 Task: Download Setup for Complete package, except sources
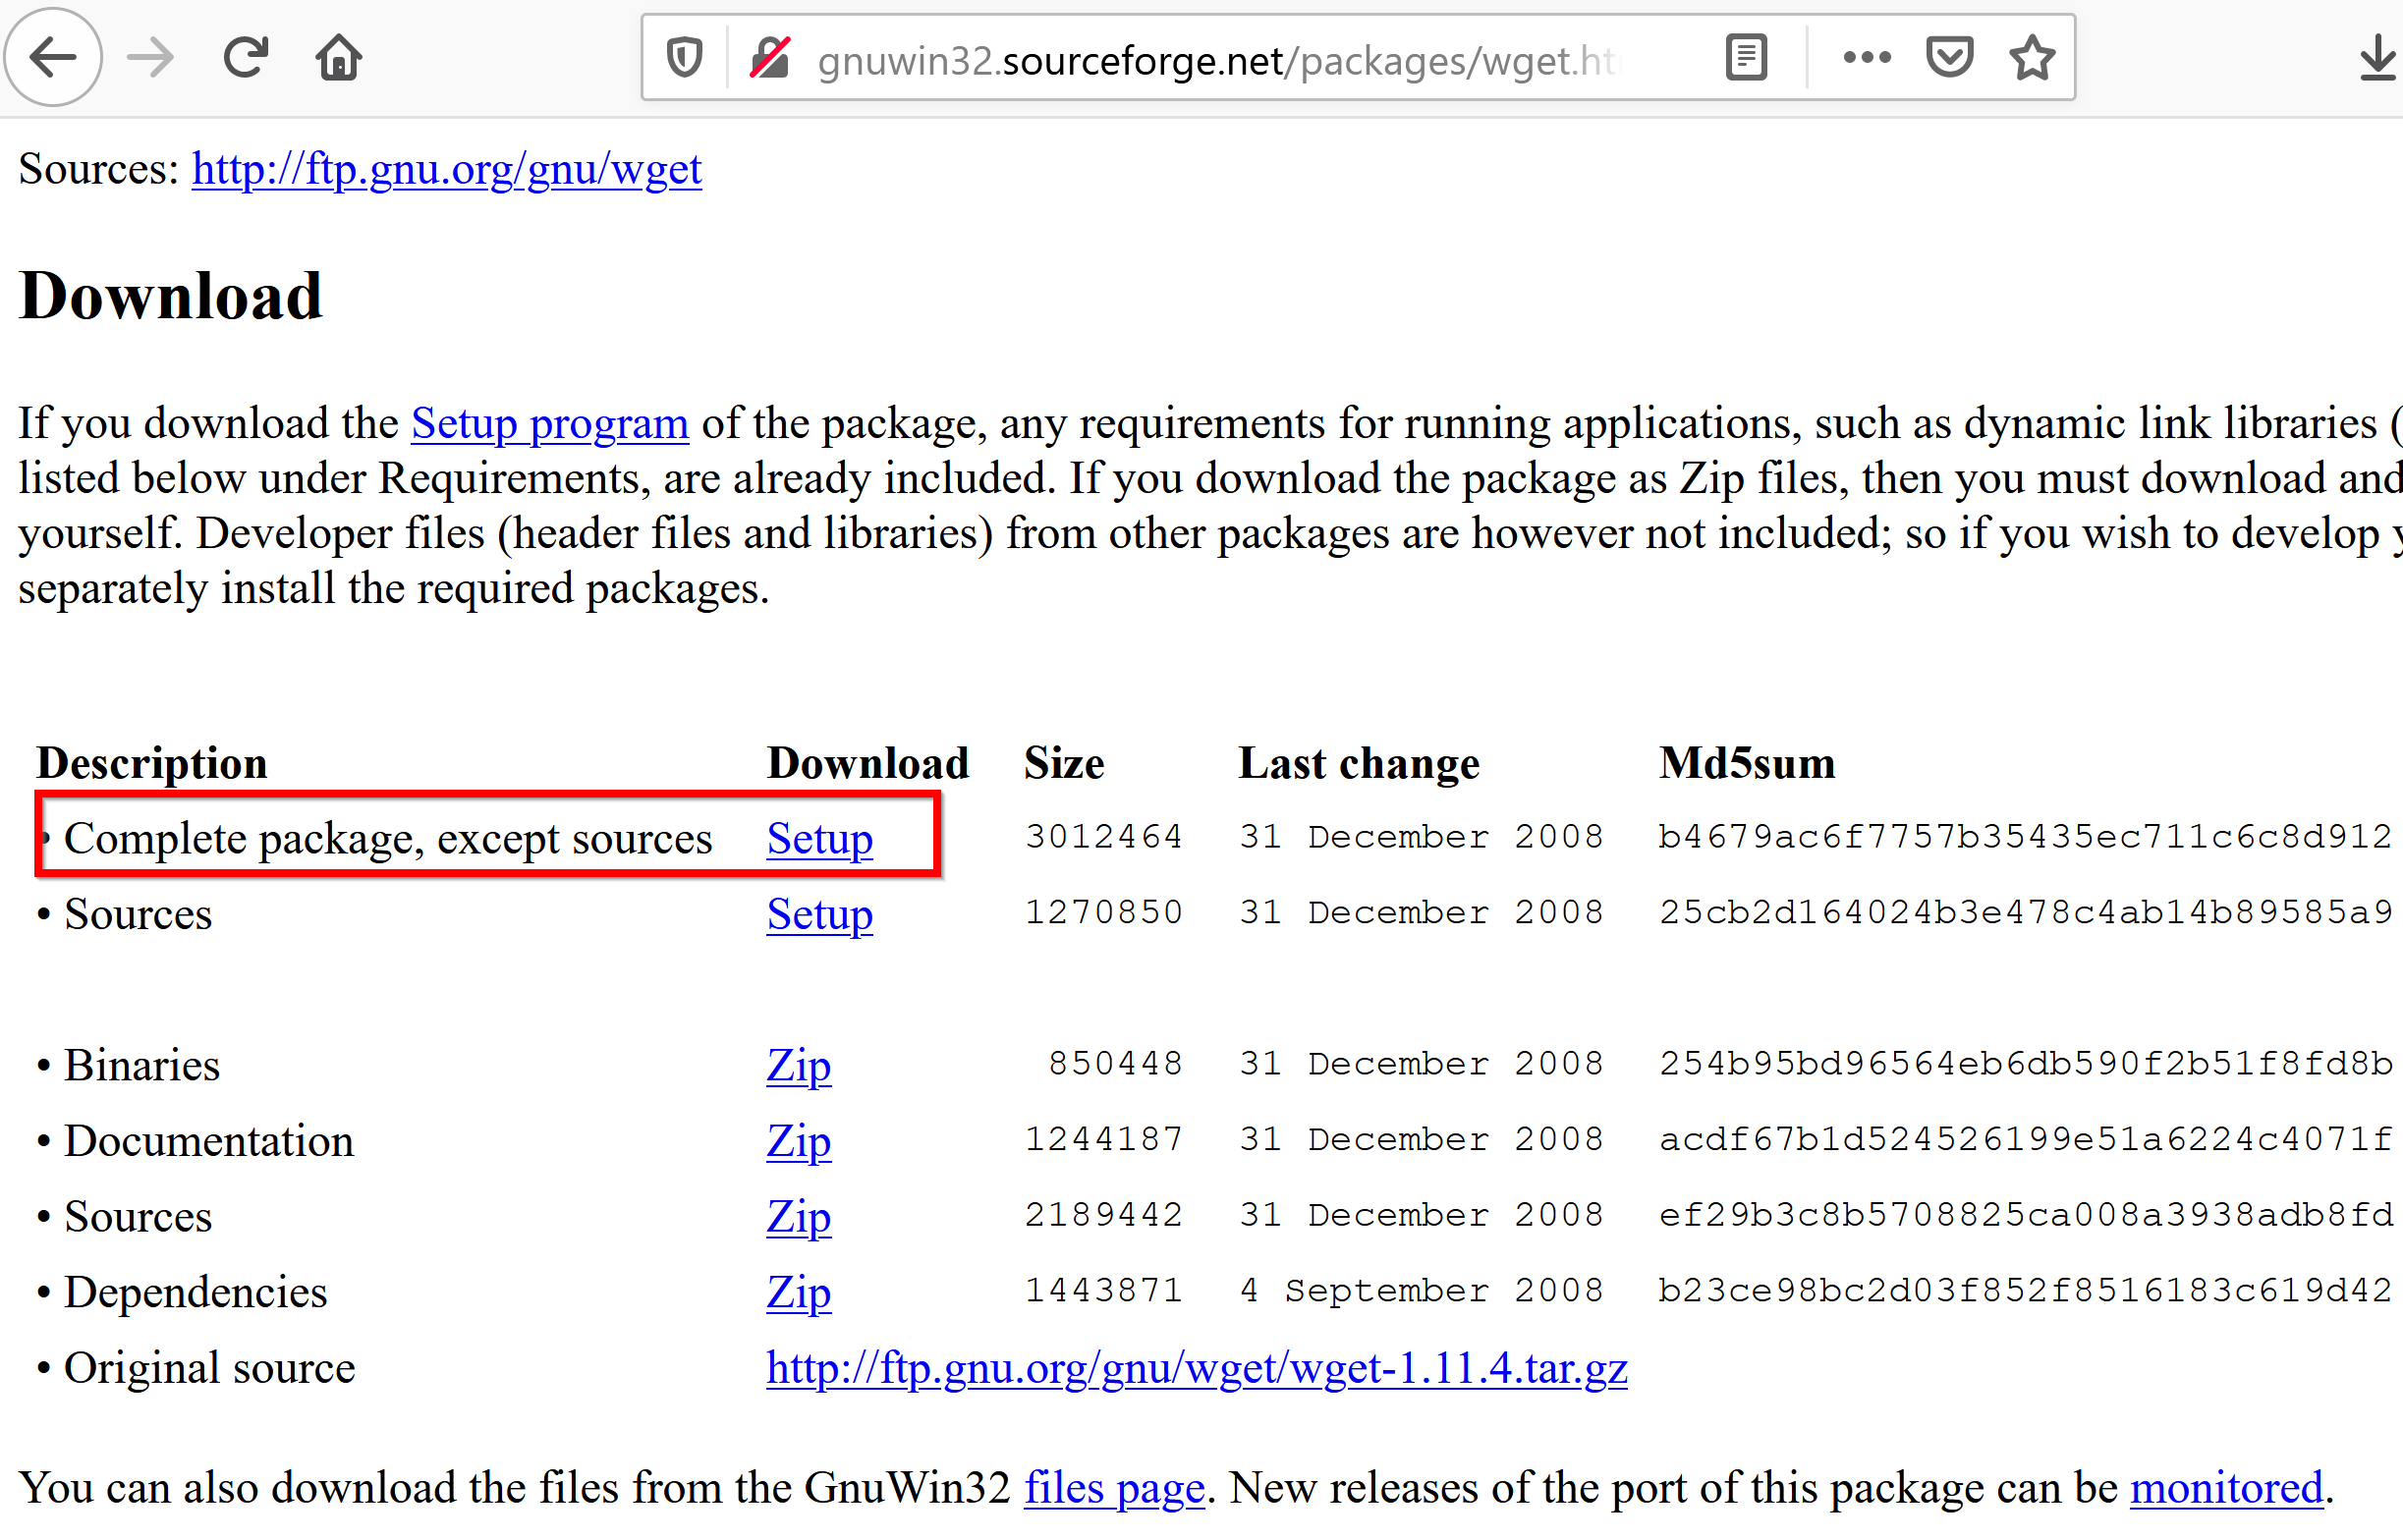coord(820,838)
